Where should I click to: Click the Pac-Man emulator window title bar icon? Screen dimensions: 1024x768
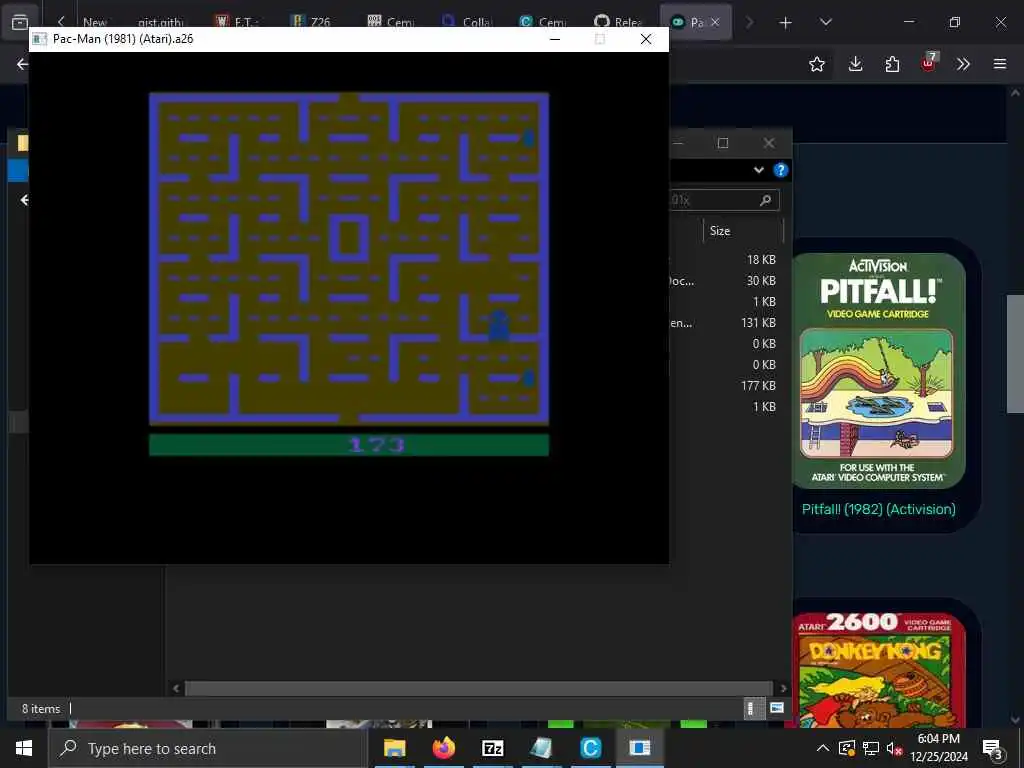click(39, 39)
